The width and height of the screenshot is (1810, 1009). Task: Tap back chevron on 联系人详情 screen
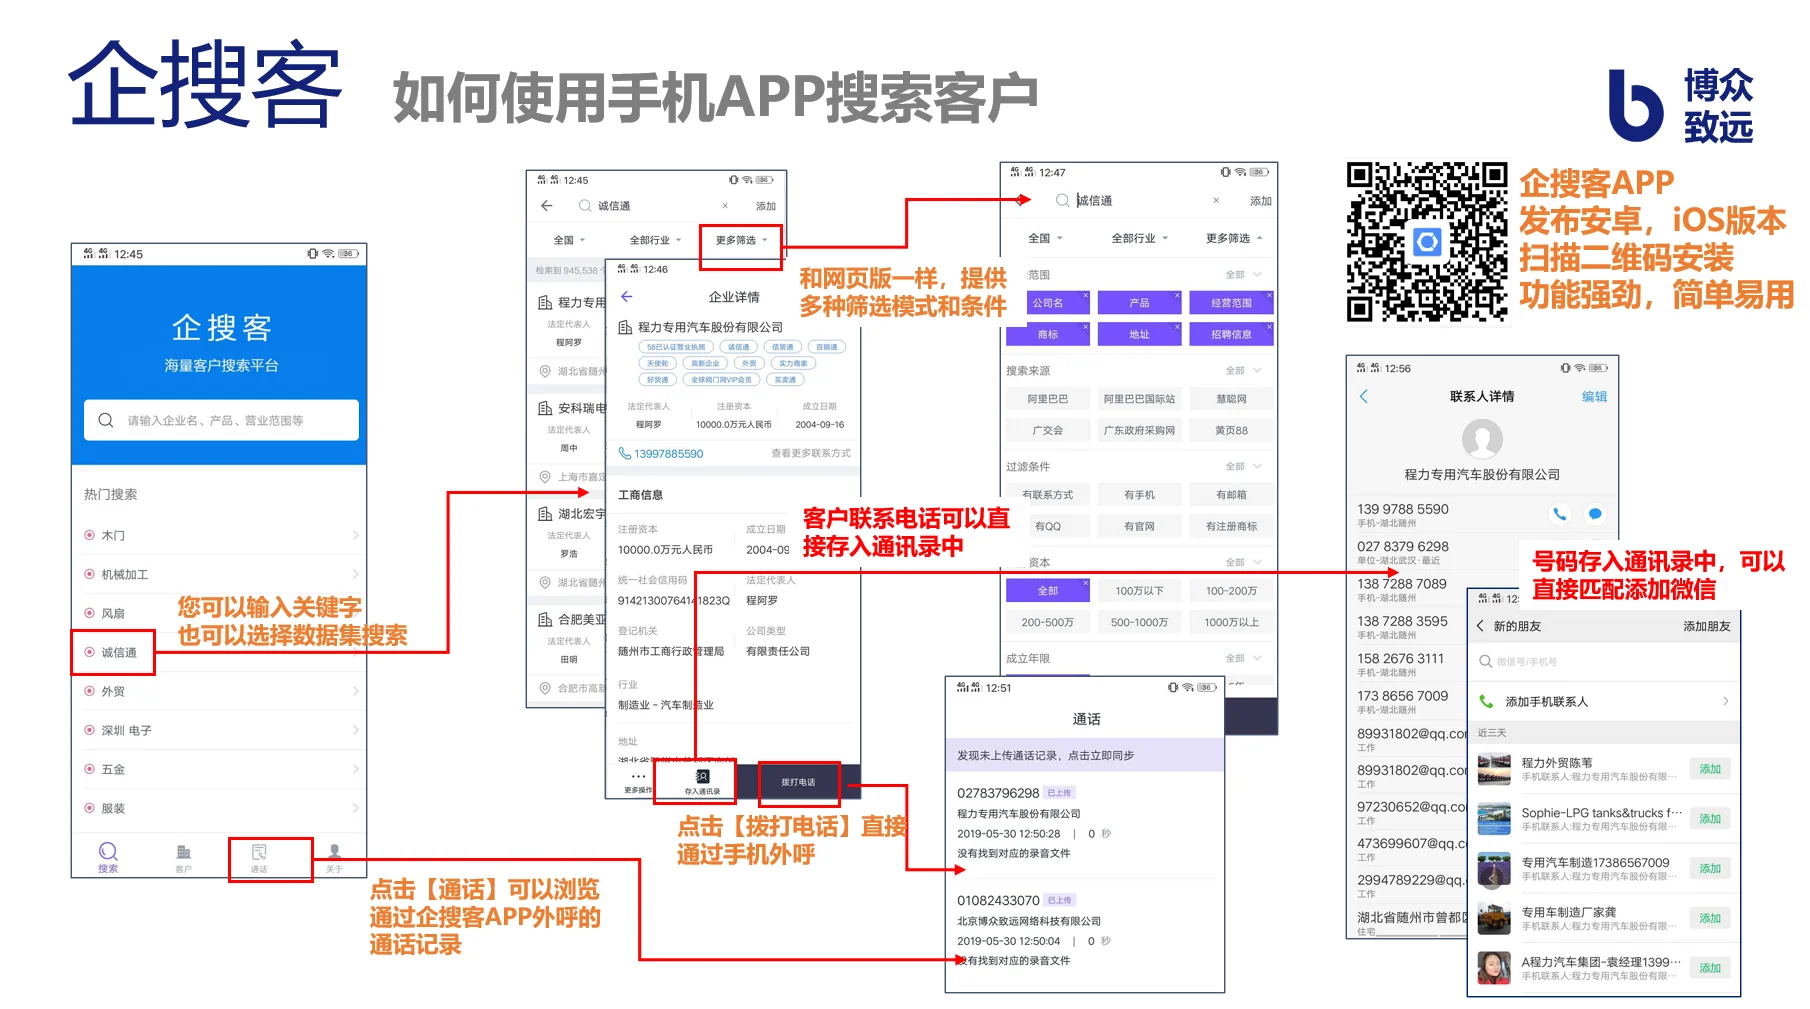1363,396
